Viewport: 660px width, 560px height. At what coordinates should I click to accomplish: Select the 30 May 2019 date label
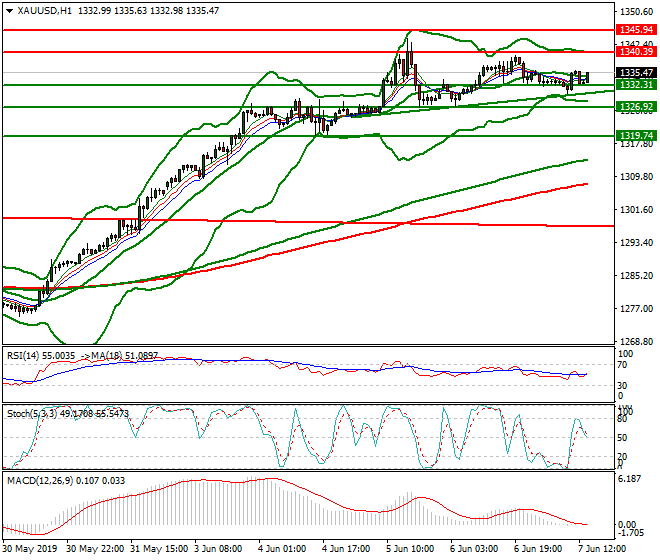pyautogui.click(x=32, y=549)
